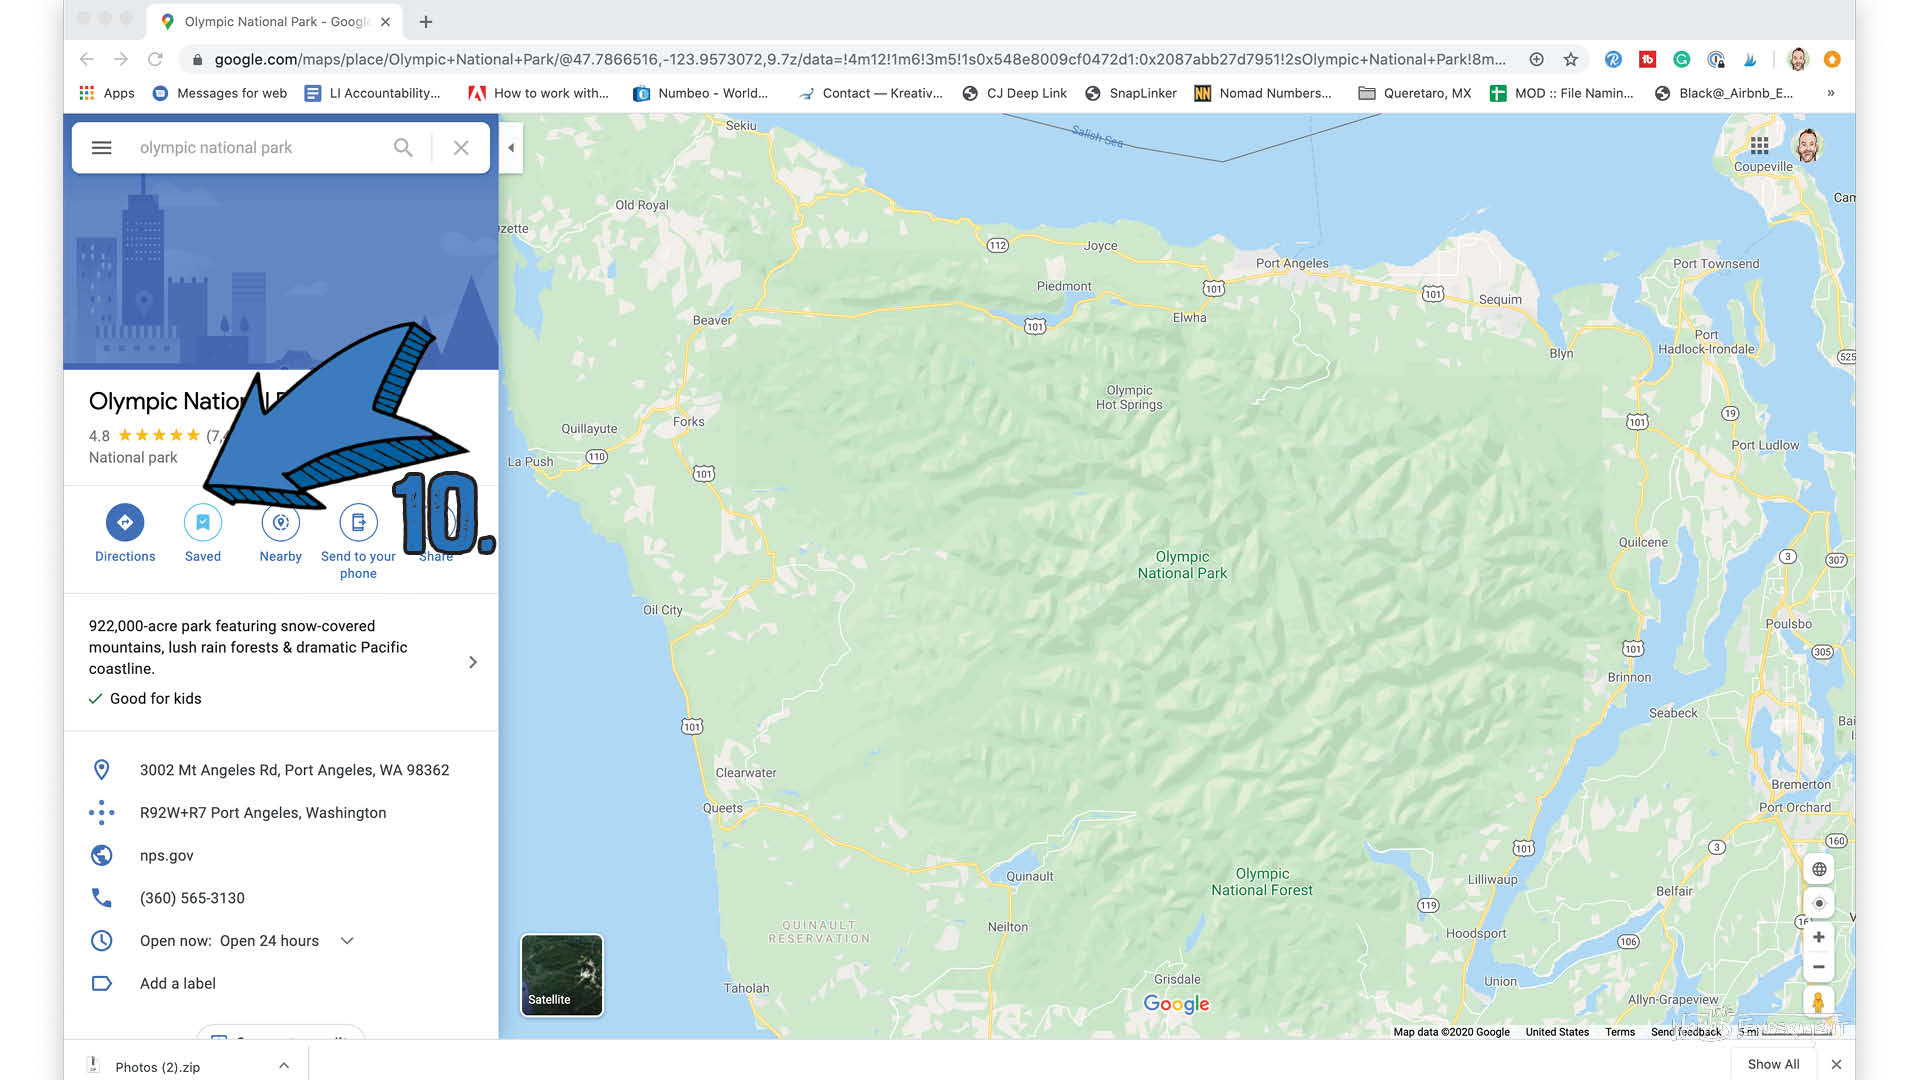Close the downloads bar
Screen dimensions: 1920x1080
[1836, 1064]
